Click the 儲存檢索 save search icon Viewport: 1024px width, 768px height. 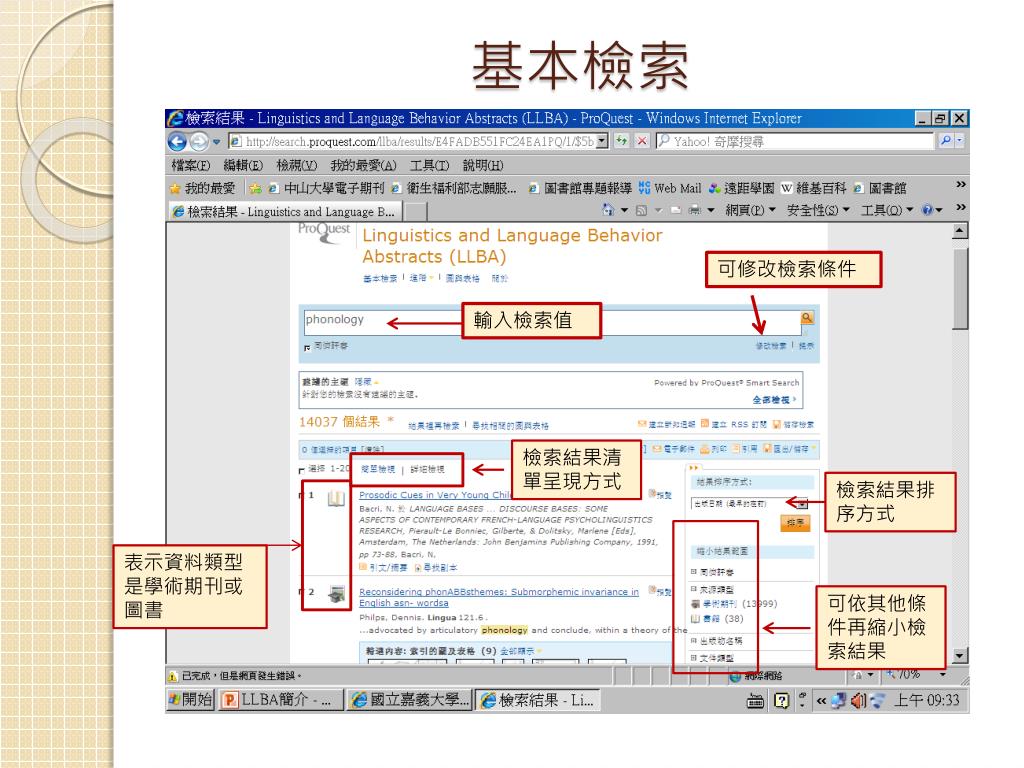[776, 424]
